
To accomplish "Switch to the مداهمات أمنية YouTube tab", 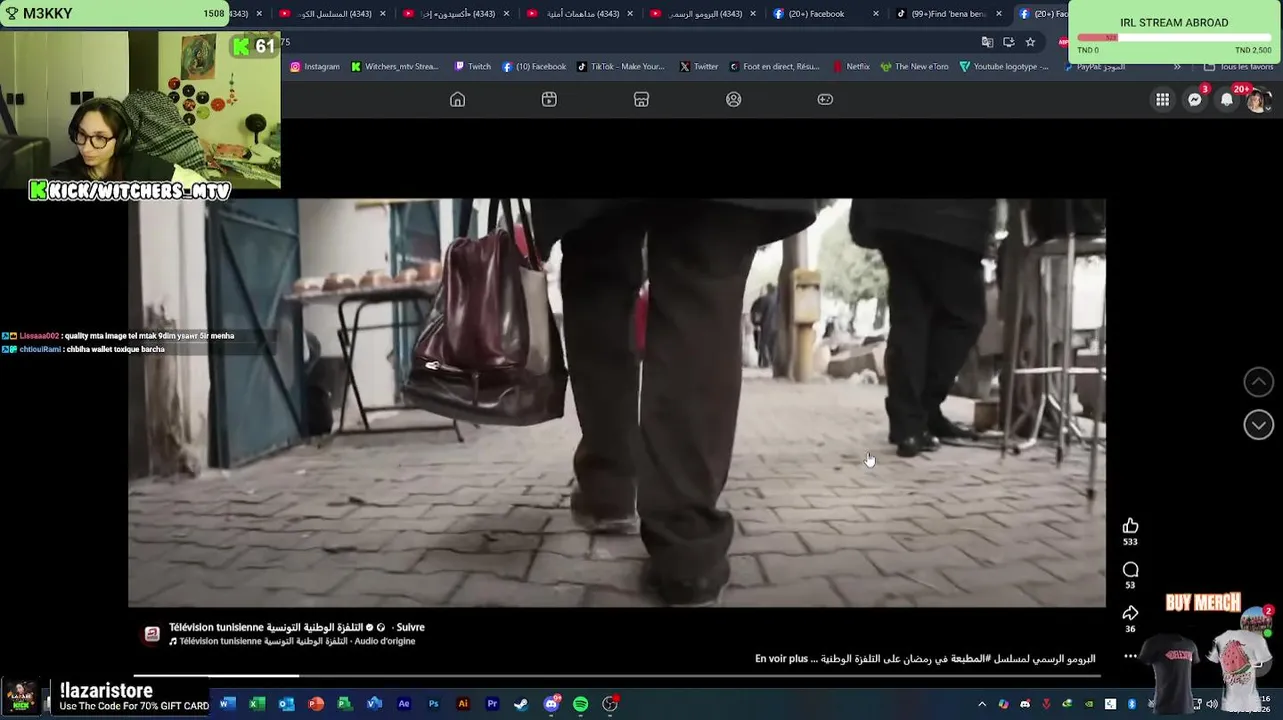I will coord(581,14).
